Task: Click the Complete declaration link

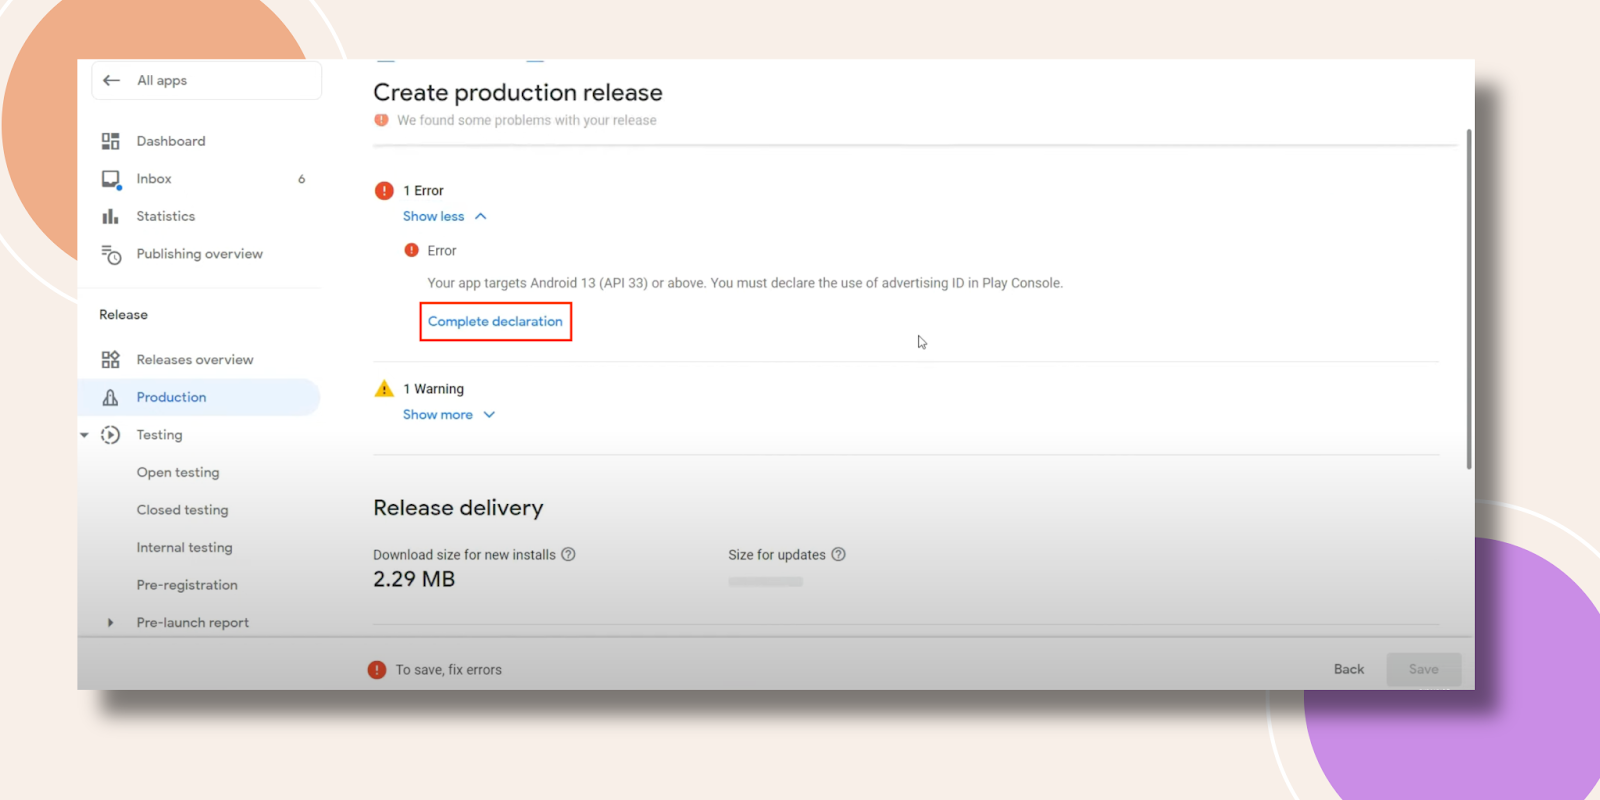Action: 495,321
